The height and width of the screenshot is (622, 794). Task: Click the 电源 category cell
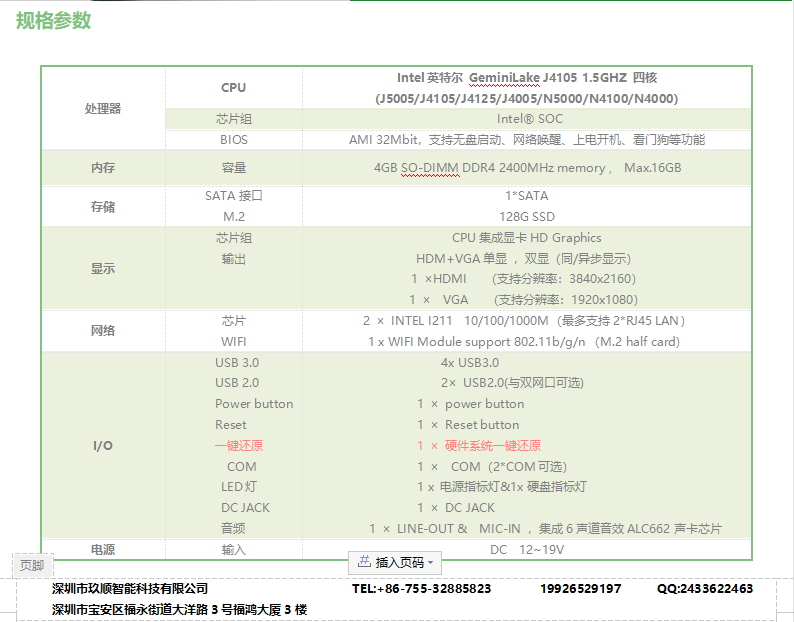coord(103,550)
